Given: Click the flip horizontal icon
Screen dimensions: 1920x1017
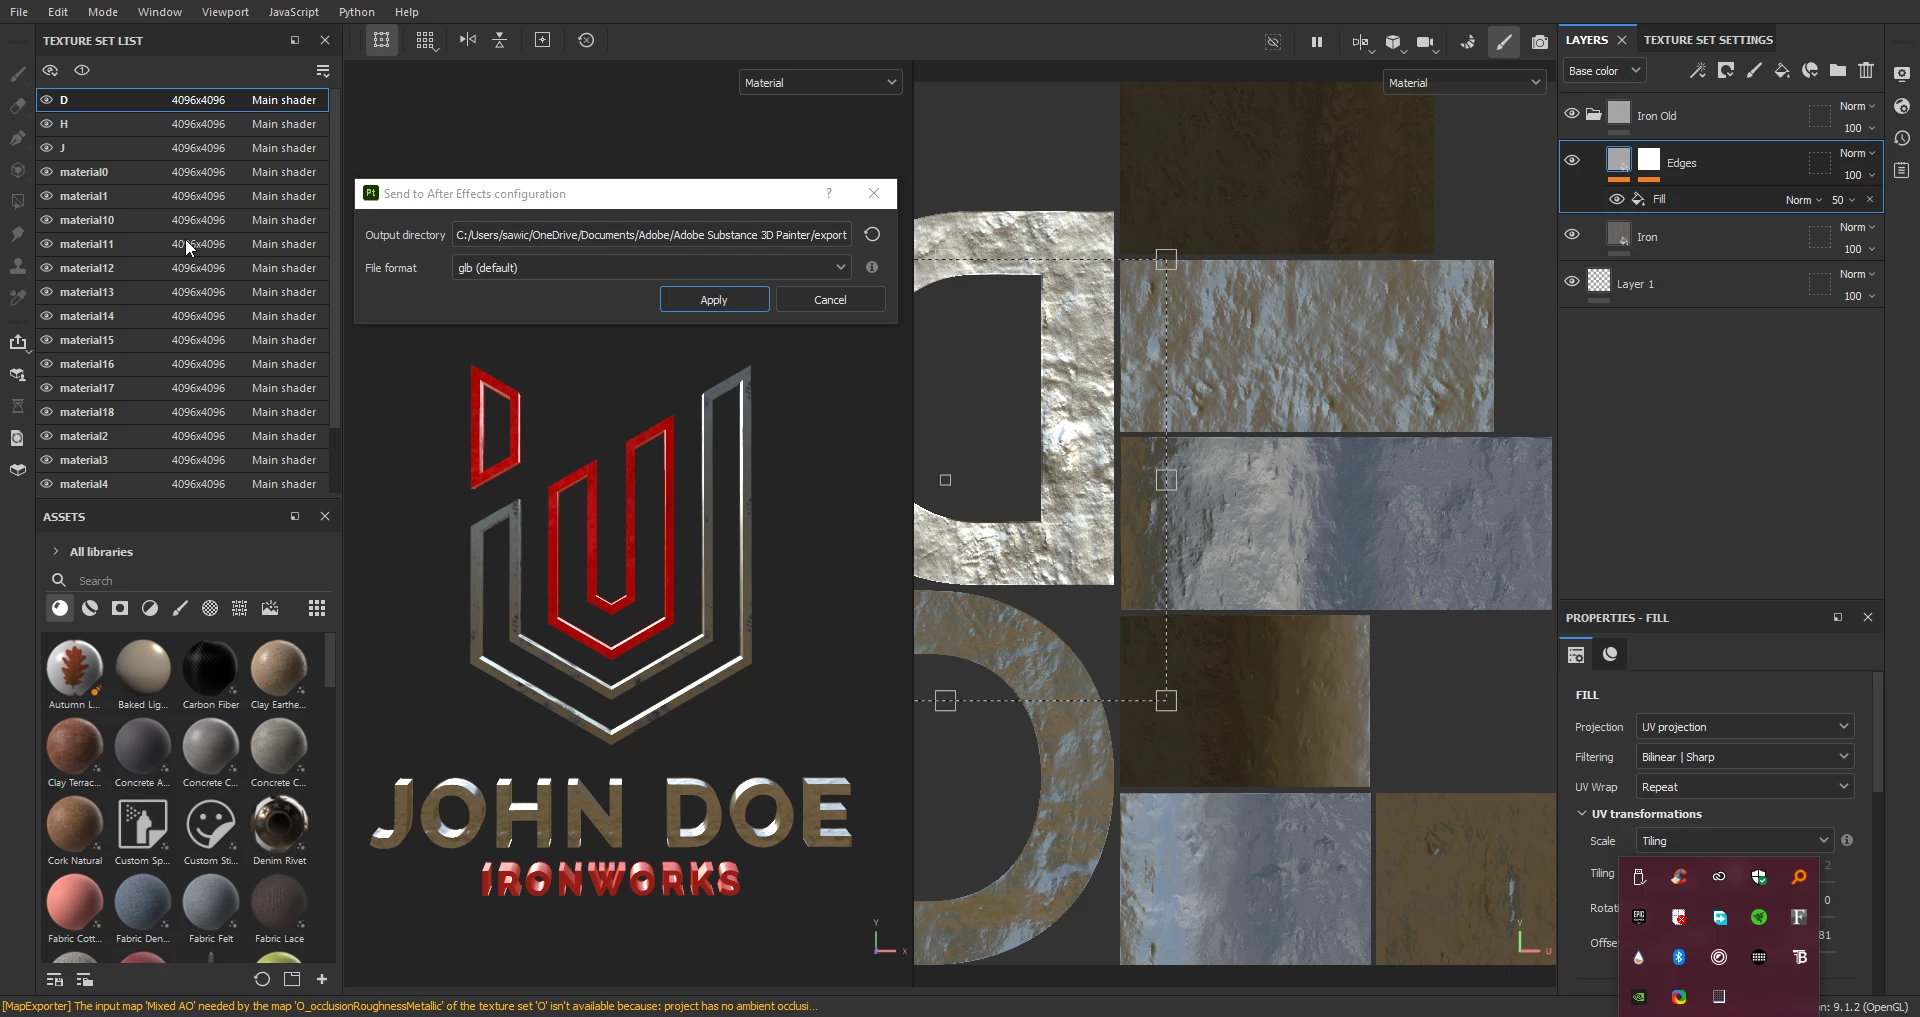Looking at the screenshot, I should click(x=467, y=40).
